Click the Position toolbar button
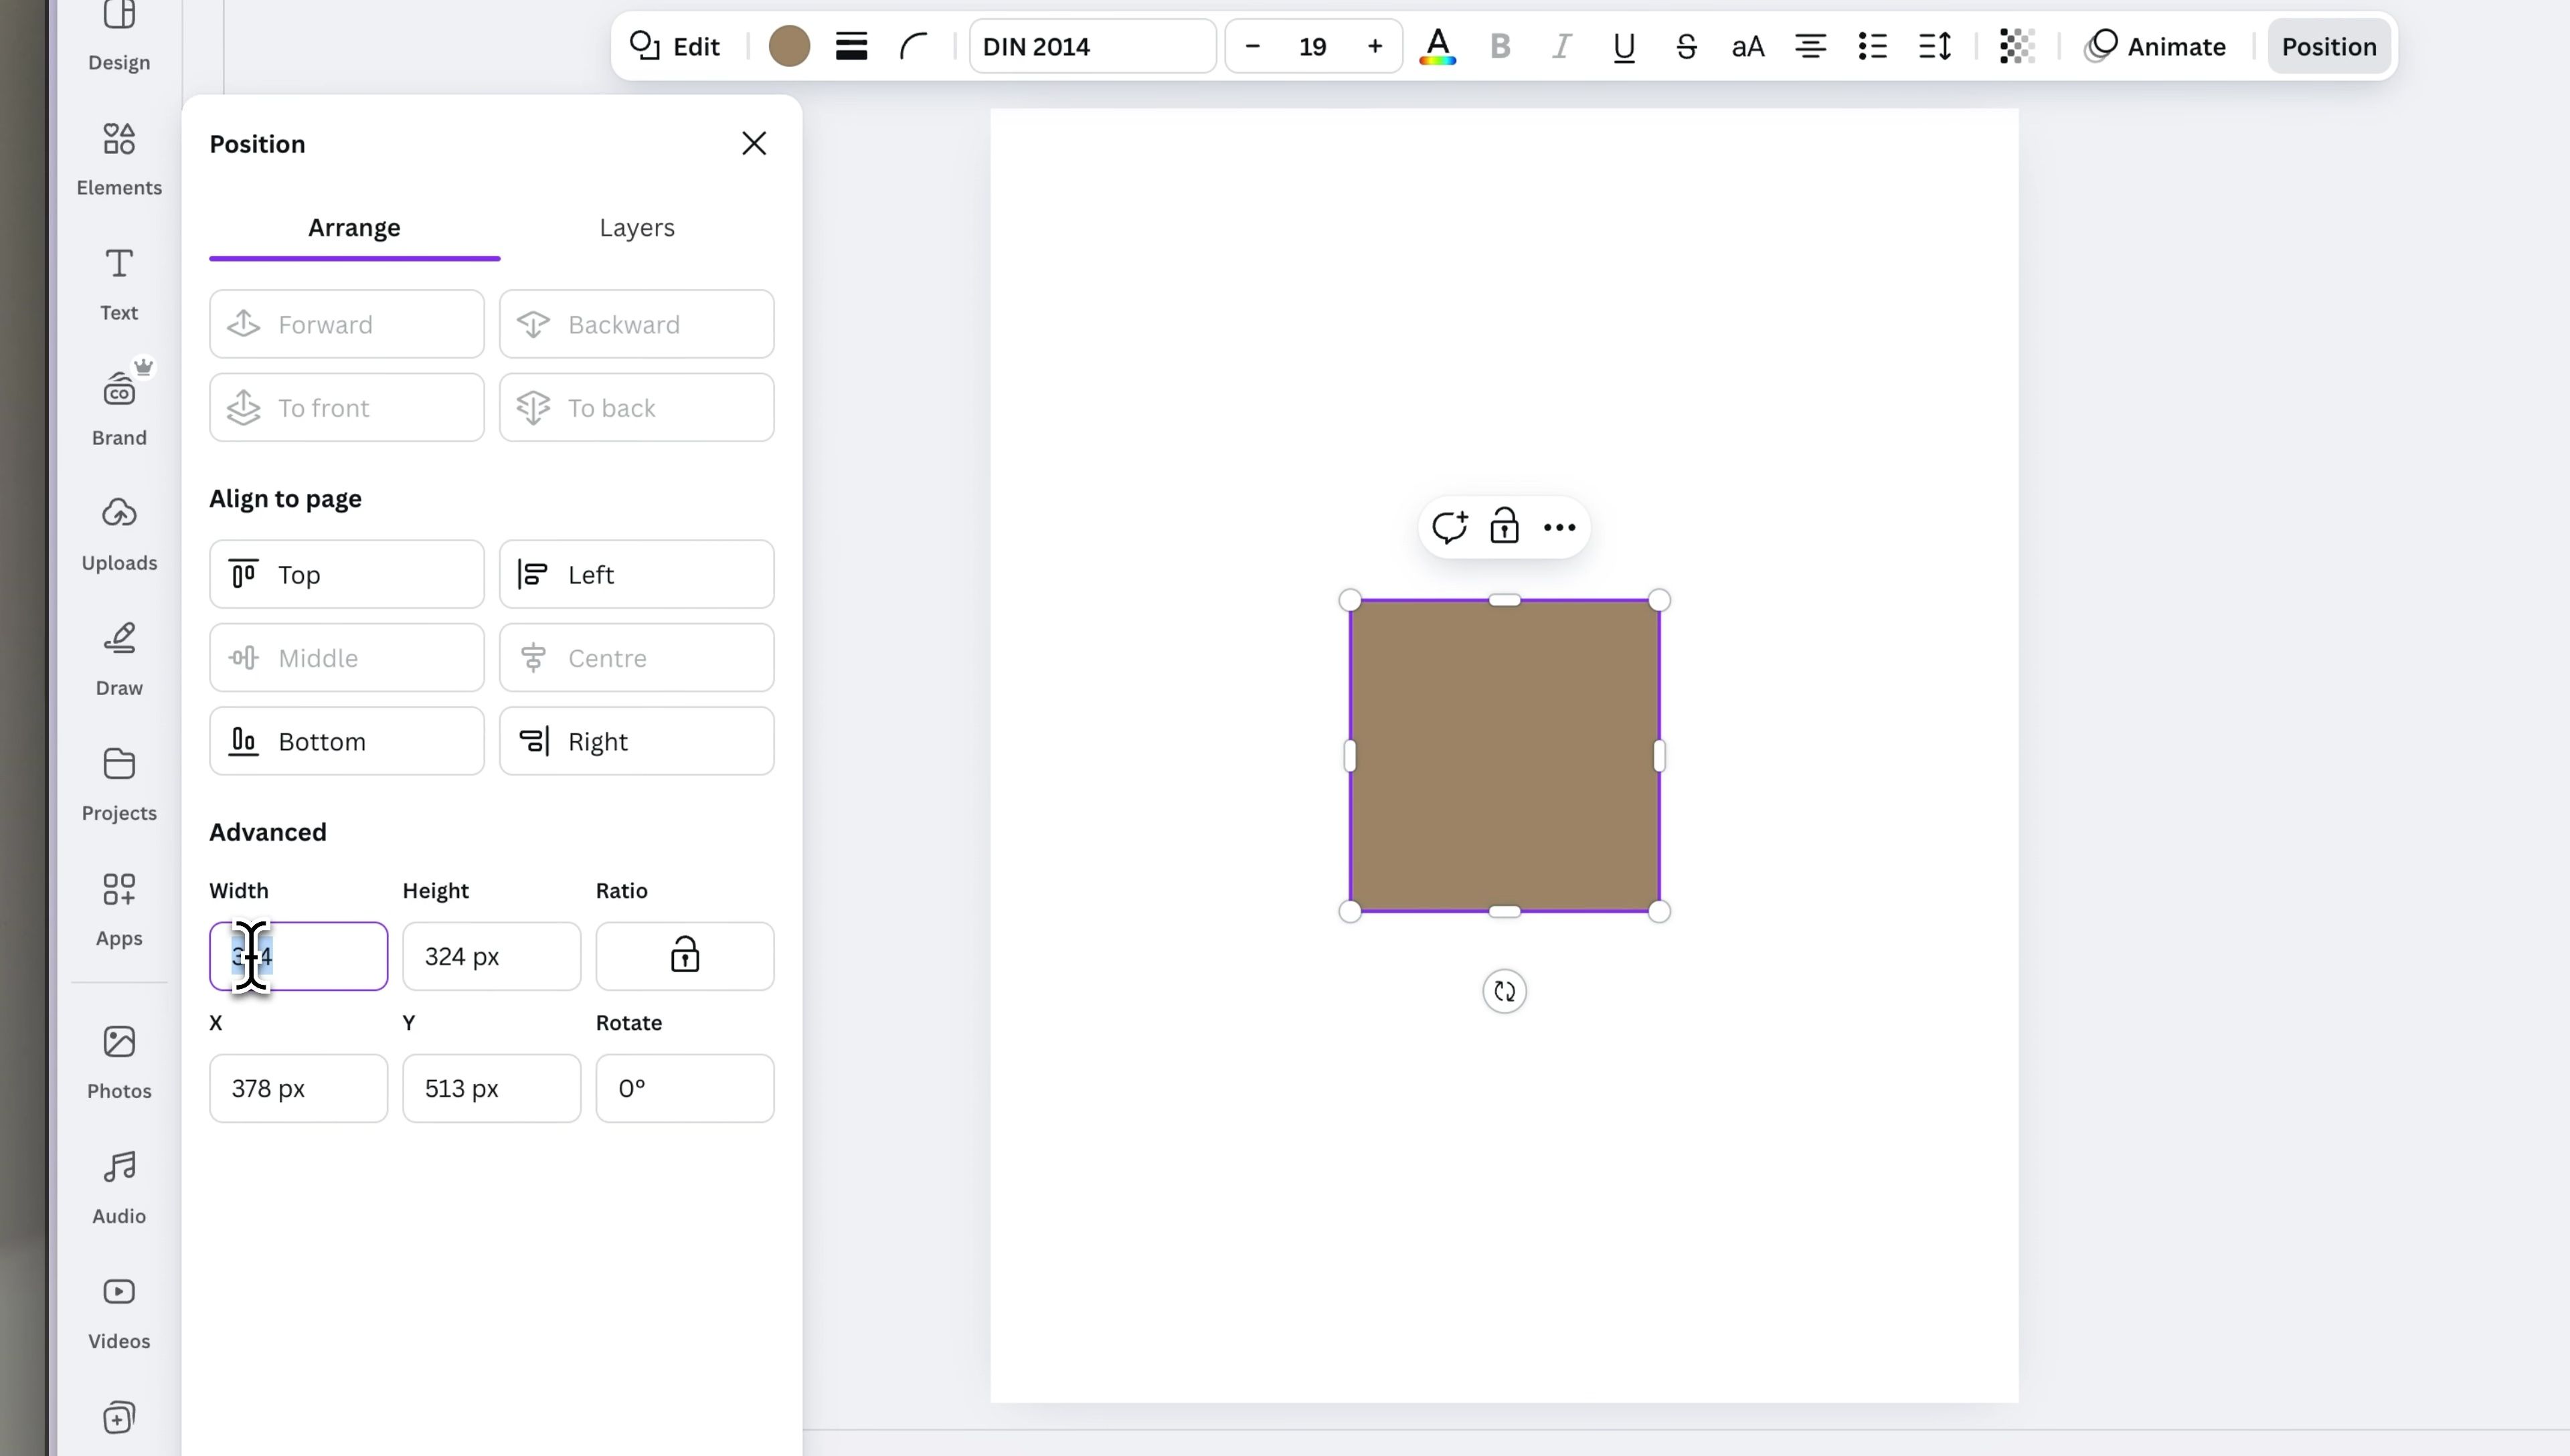 click(x=2329, y=46)
